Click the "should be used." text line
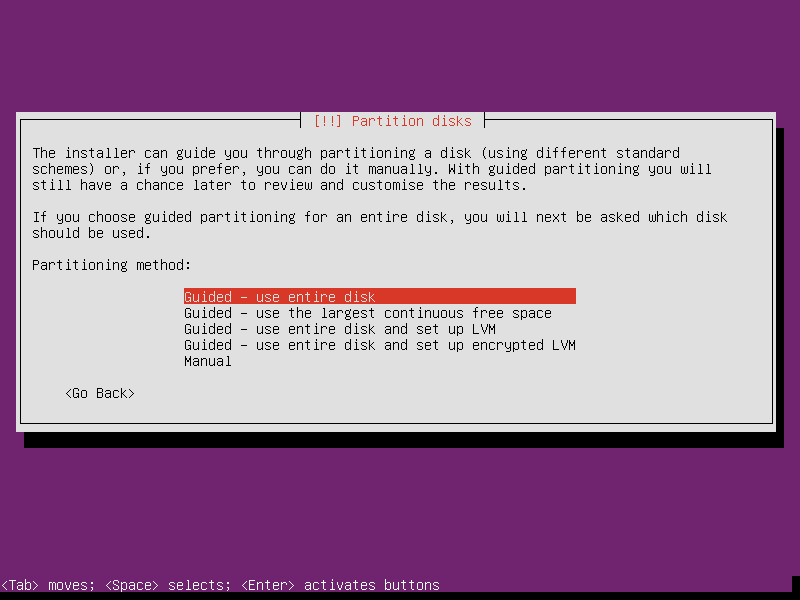The height and width of the screenshot is (600, 800). (x=92, y=233)
